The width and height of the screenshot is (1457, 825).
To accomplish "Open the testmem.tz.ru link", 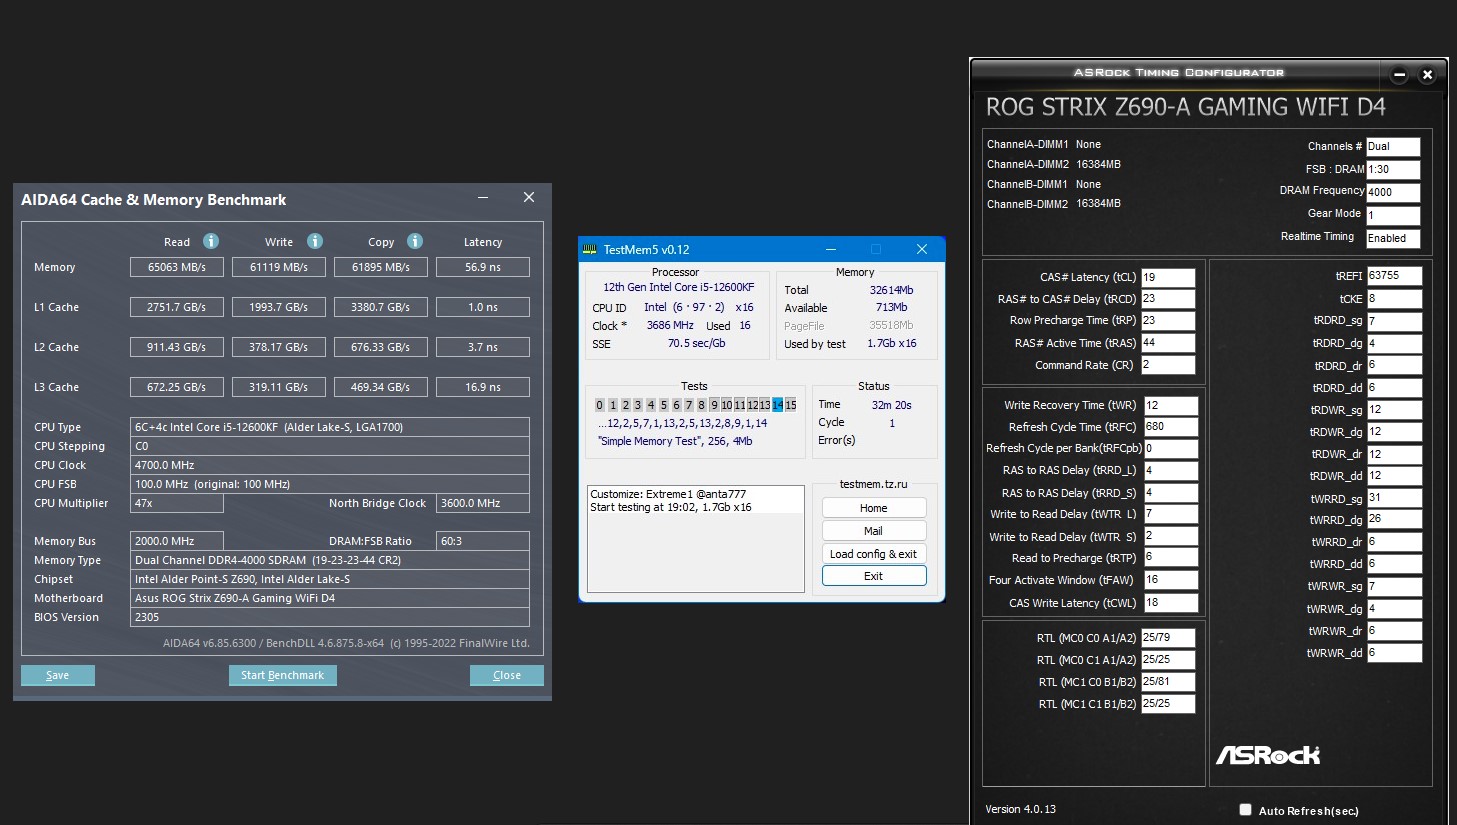I will click(874, 484).
